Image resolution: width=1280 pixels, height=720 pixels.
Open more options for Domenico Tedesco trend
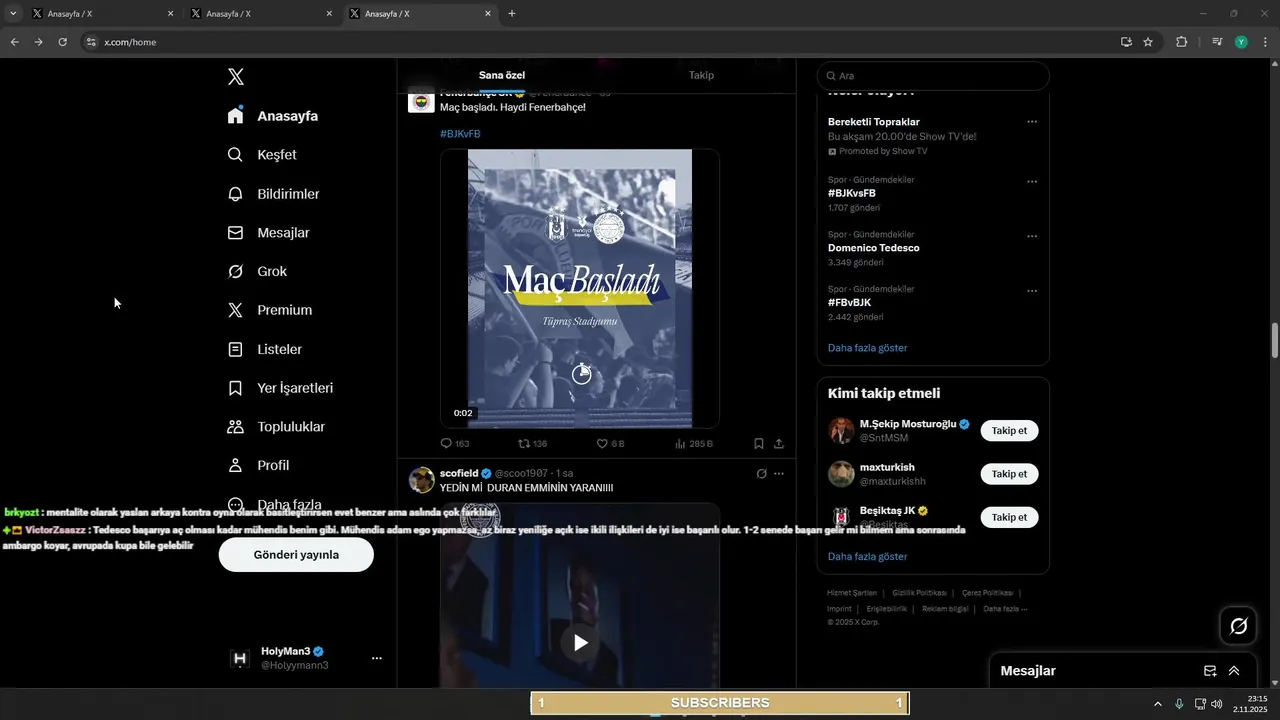tap(1032, 236)
